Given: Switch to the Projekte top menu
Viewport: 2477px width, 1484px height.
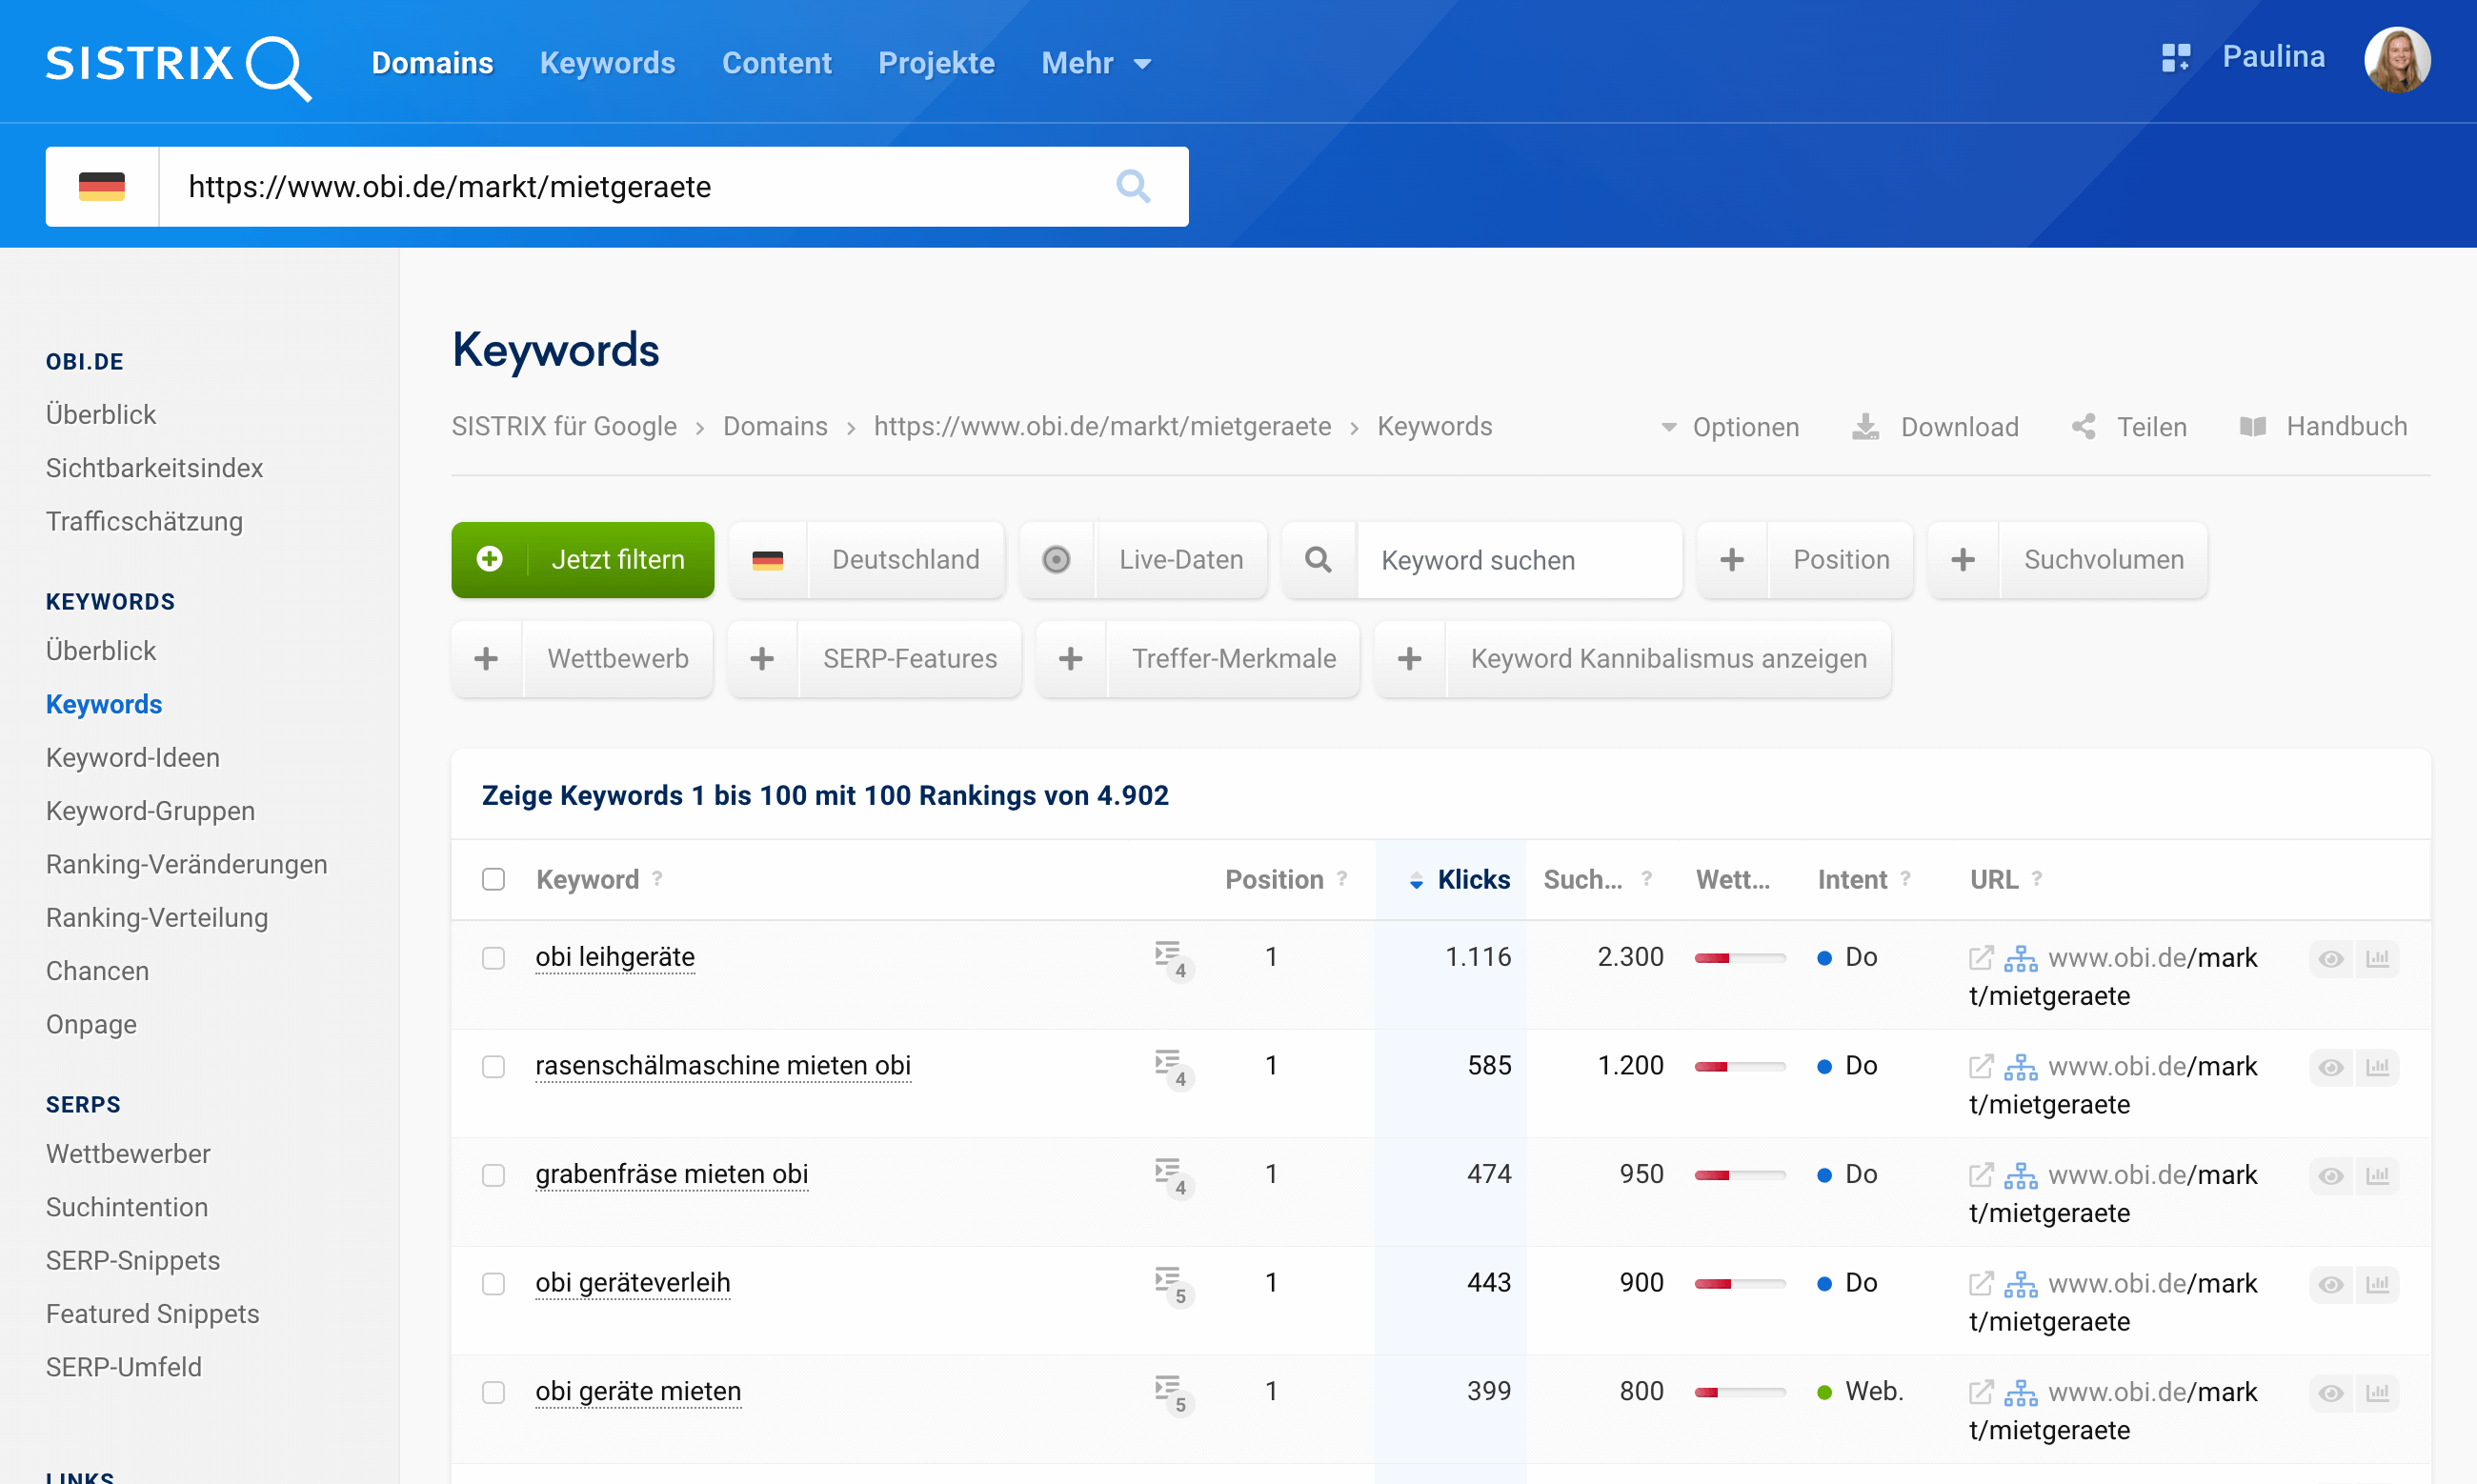Looking at the screenshot, I should 936,63.
